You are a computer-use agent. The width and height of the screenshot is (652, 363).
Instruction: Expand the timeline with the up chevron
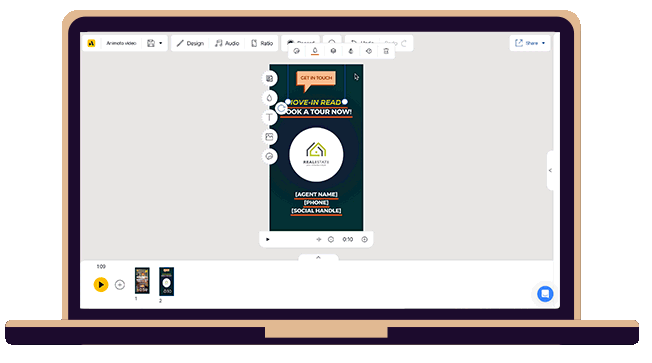point(319,258)
